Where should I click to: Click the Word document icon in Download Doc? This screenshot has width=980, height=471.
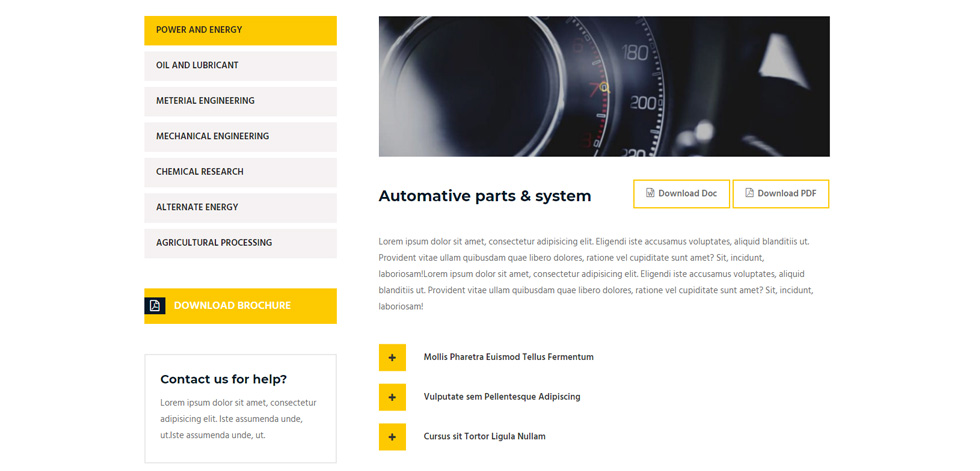coord(650,193)
